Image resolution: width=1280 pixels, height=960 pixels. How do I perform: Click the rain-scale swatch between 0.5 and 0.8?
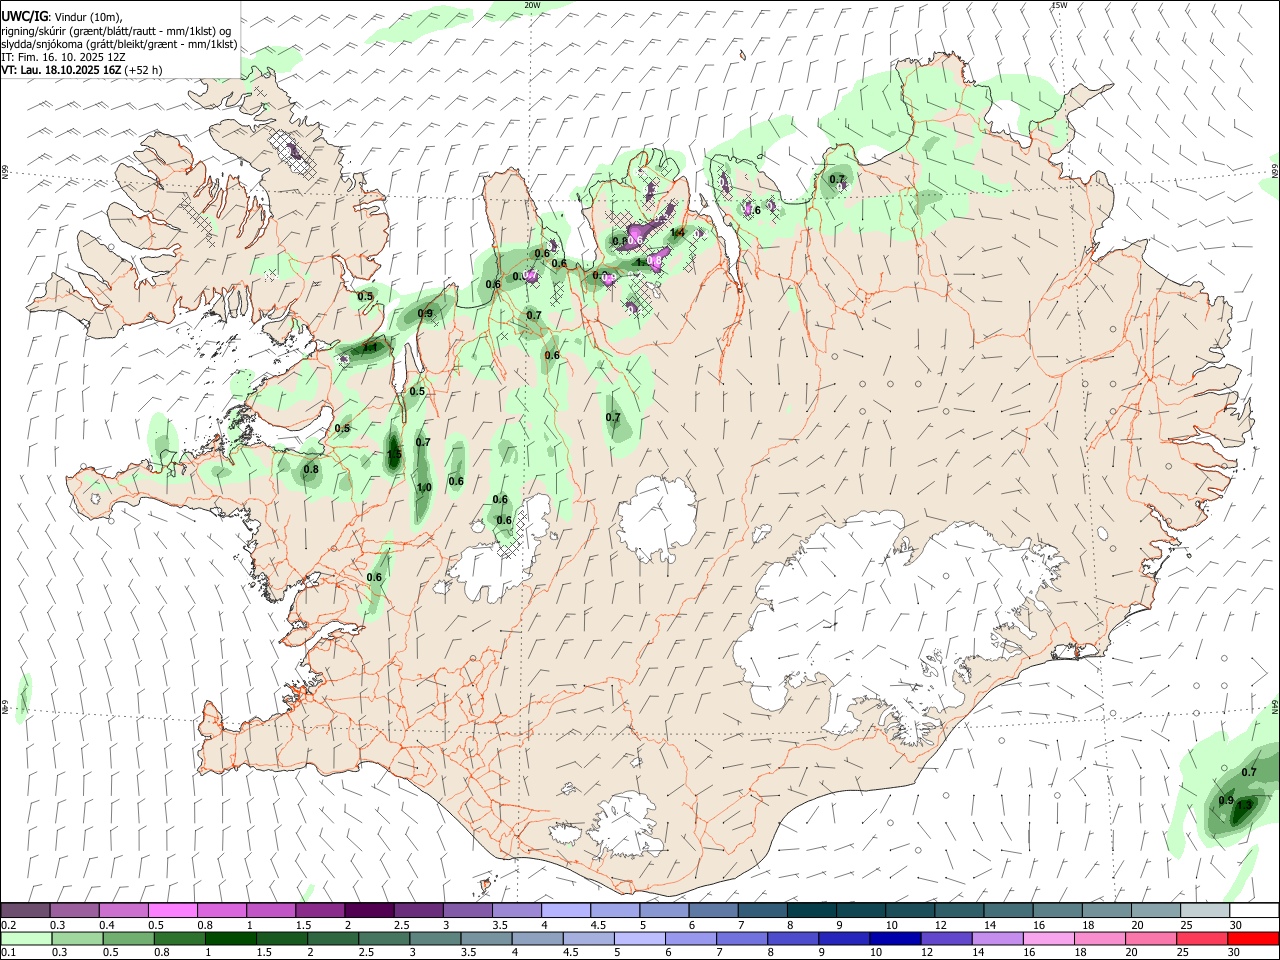pos(128,938)
